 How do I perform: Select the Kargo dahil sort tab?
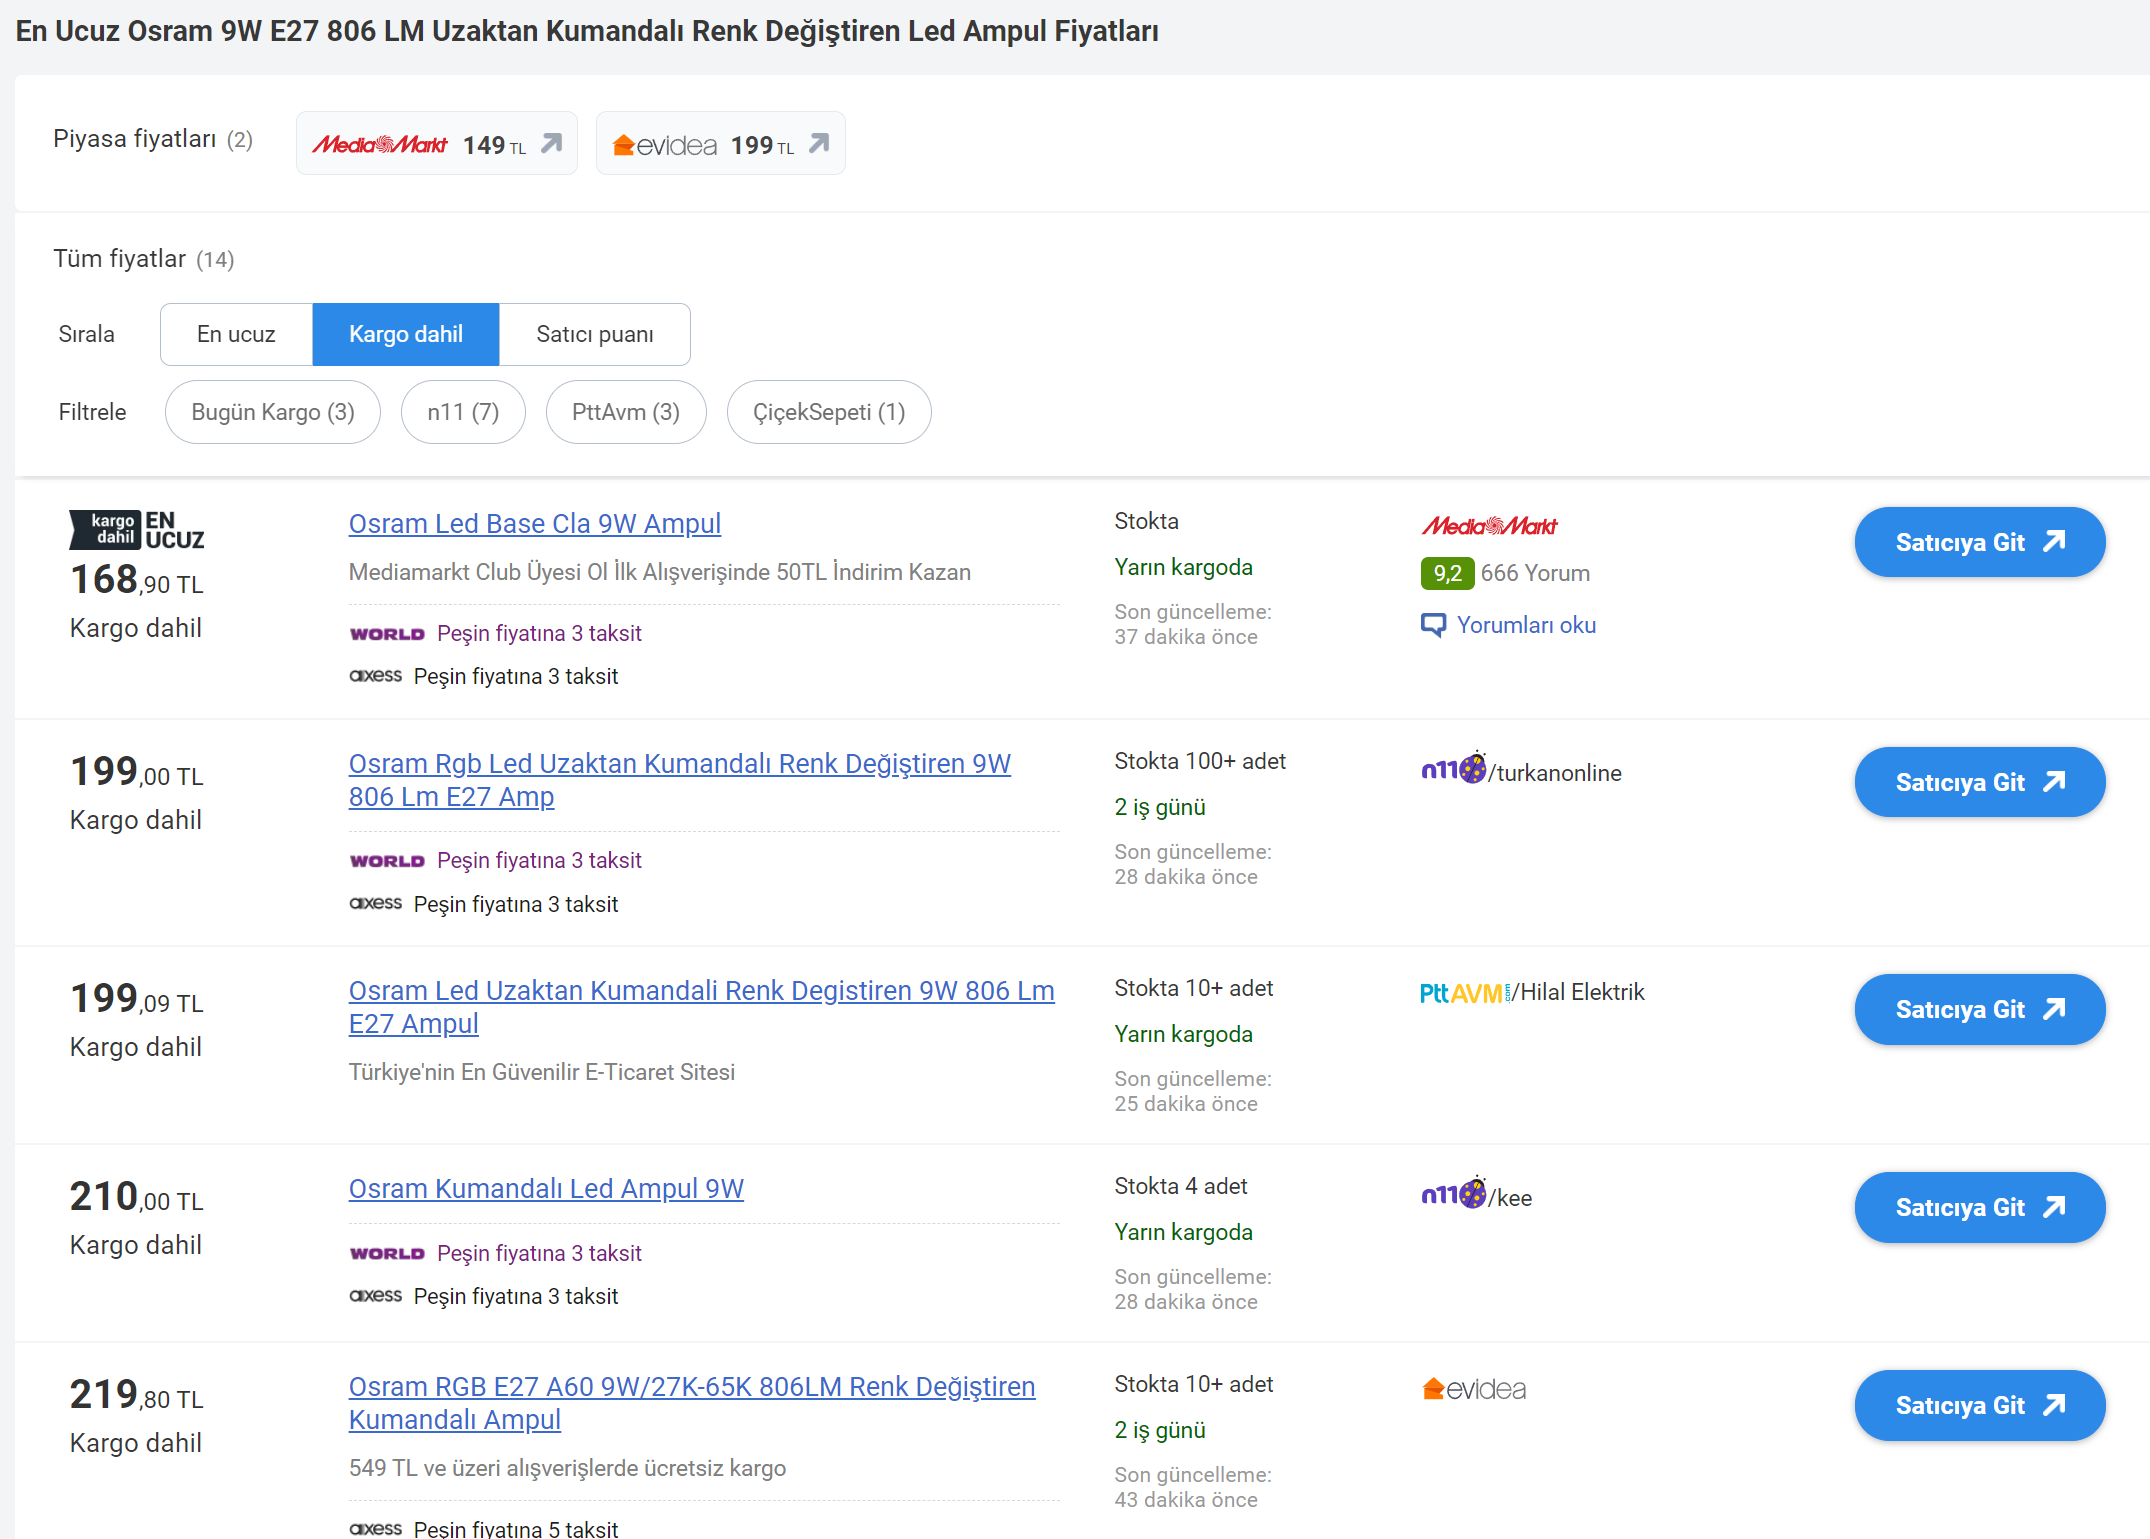click(405, 334)
